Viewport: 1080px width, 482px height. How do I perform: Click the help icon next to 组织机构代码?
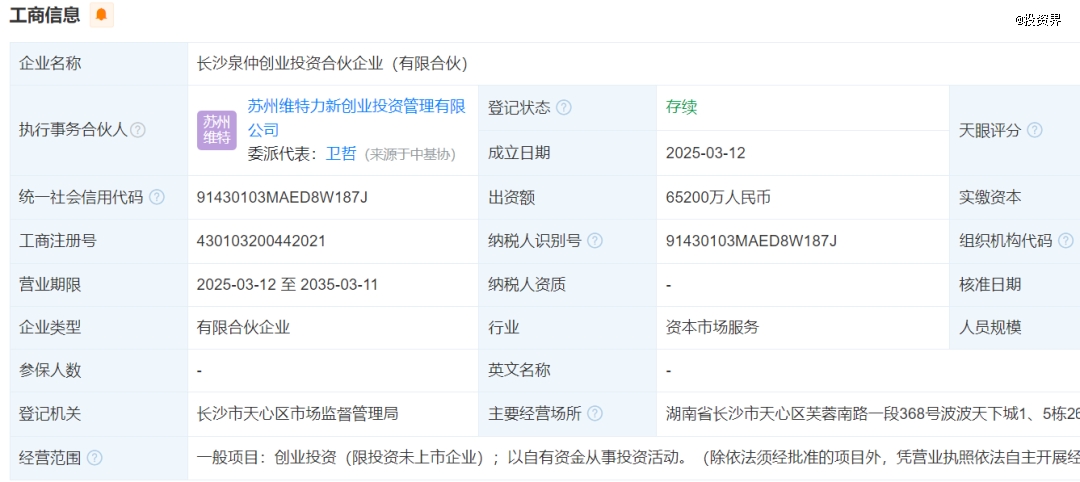1066,241
